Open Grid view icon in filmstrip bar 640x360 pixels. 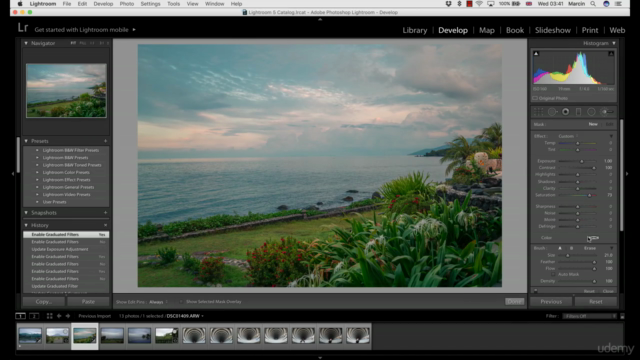49,316
